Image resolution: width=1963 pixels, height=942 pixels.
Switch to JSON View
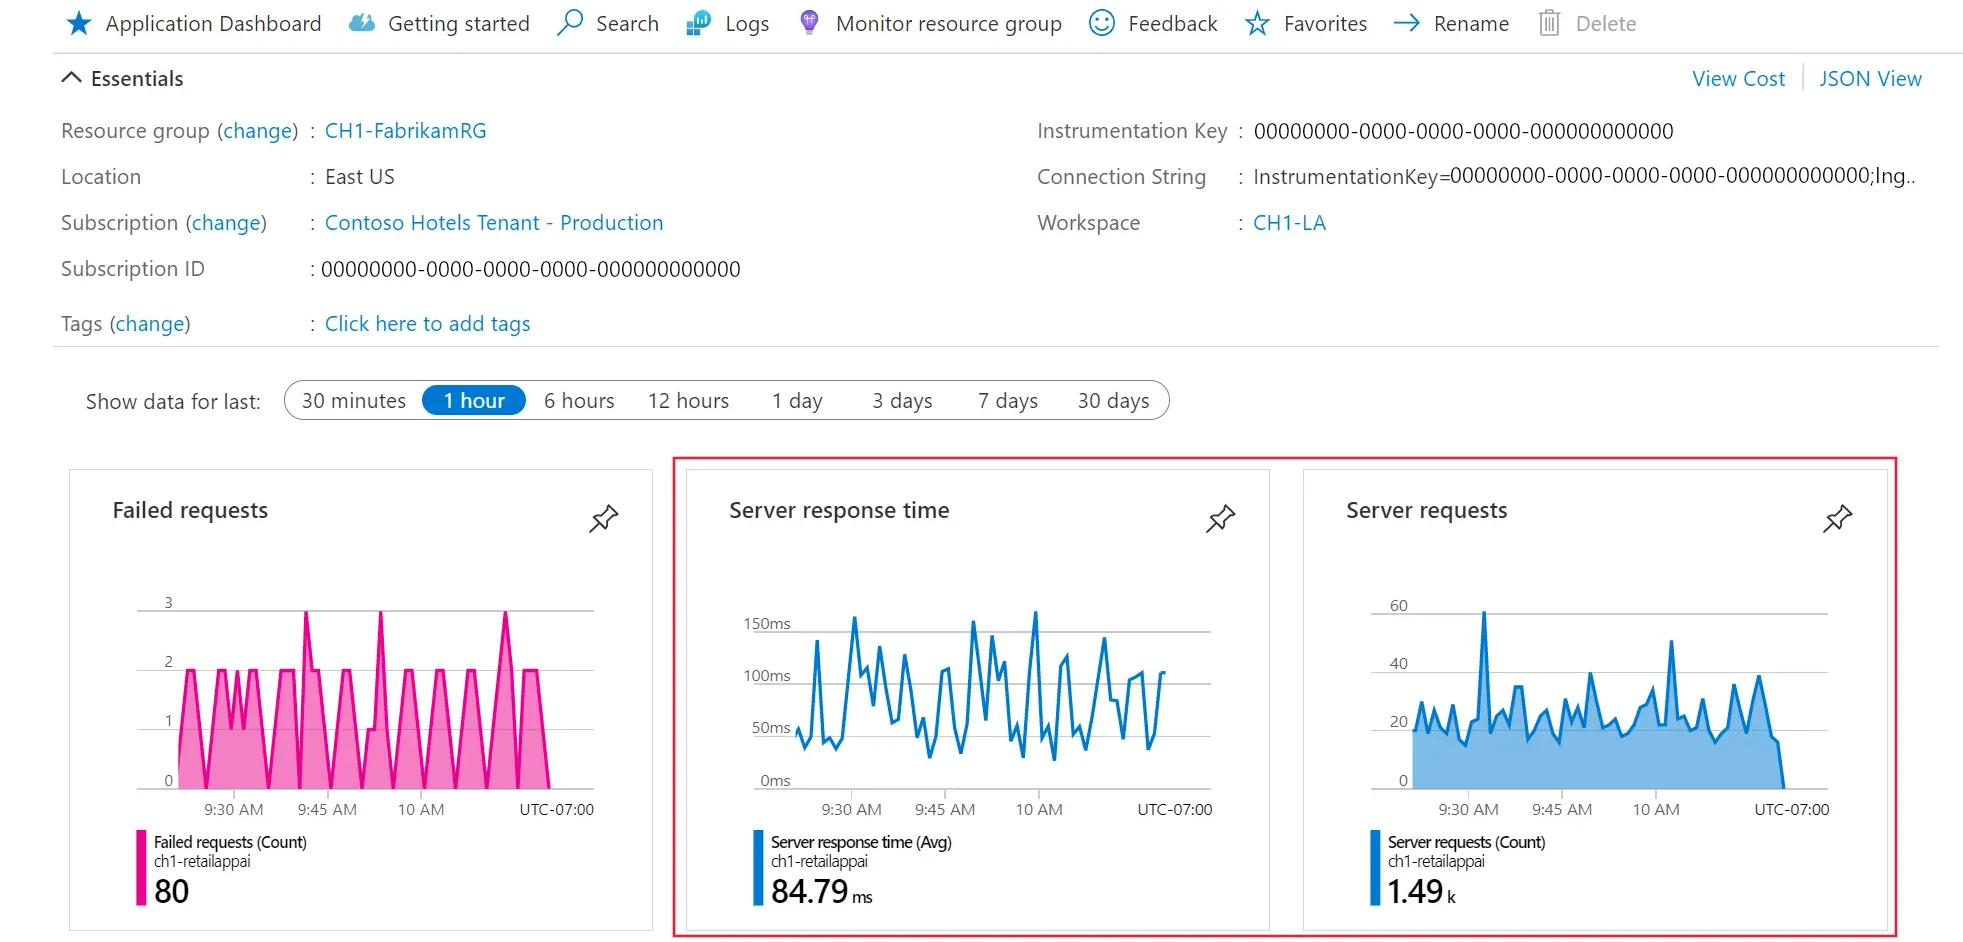tap(1870, 78)
